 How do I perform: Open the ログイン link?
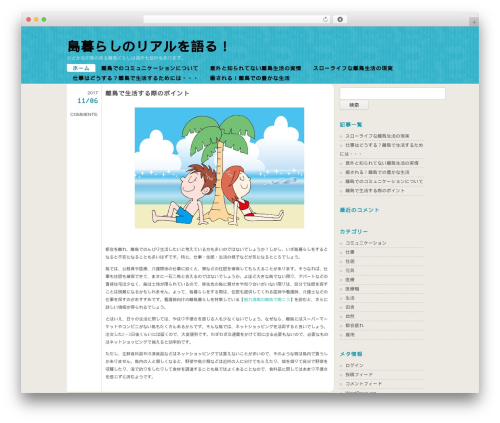click(x=354, y=366)
